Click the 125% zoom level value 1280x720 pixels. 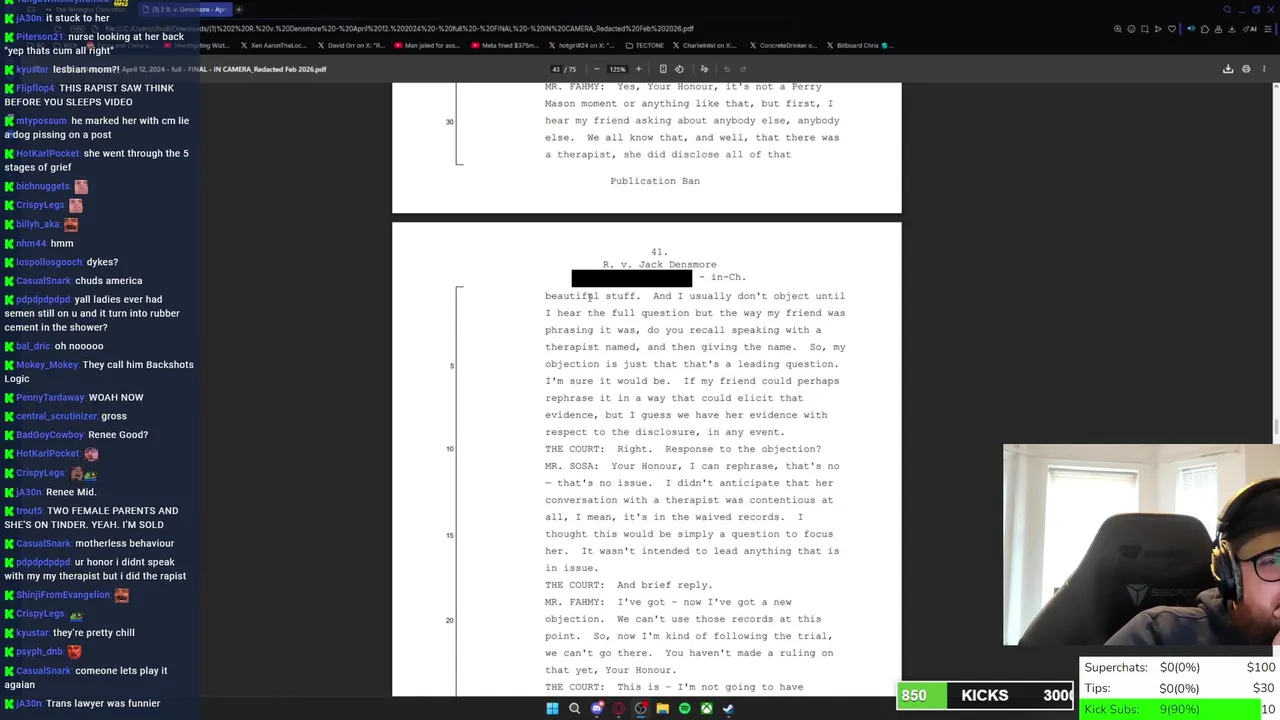click(617, 69)
